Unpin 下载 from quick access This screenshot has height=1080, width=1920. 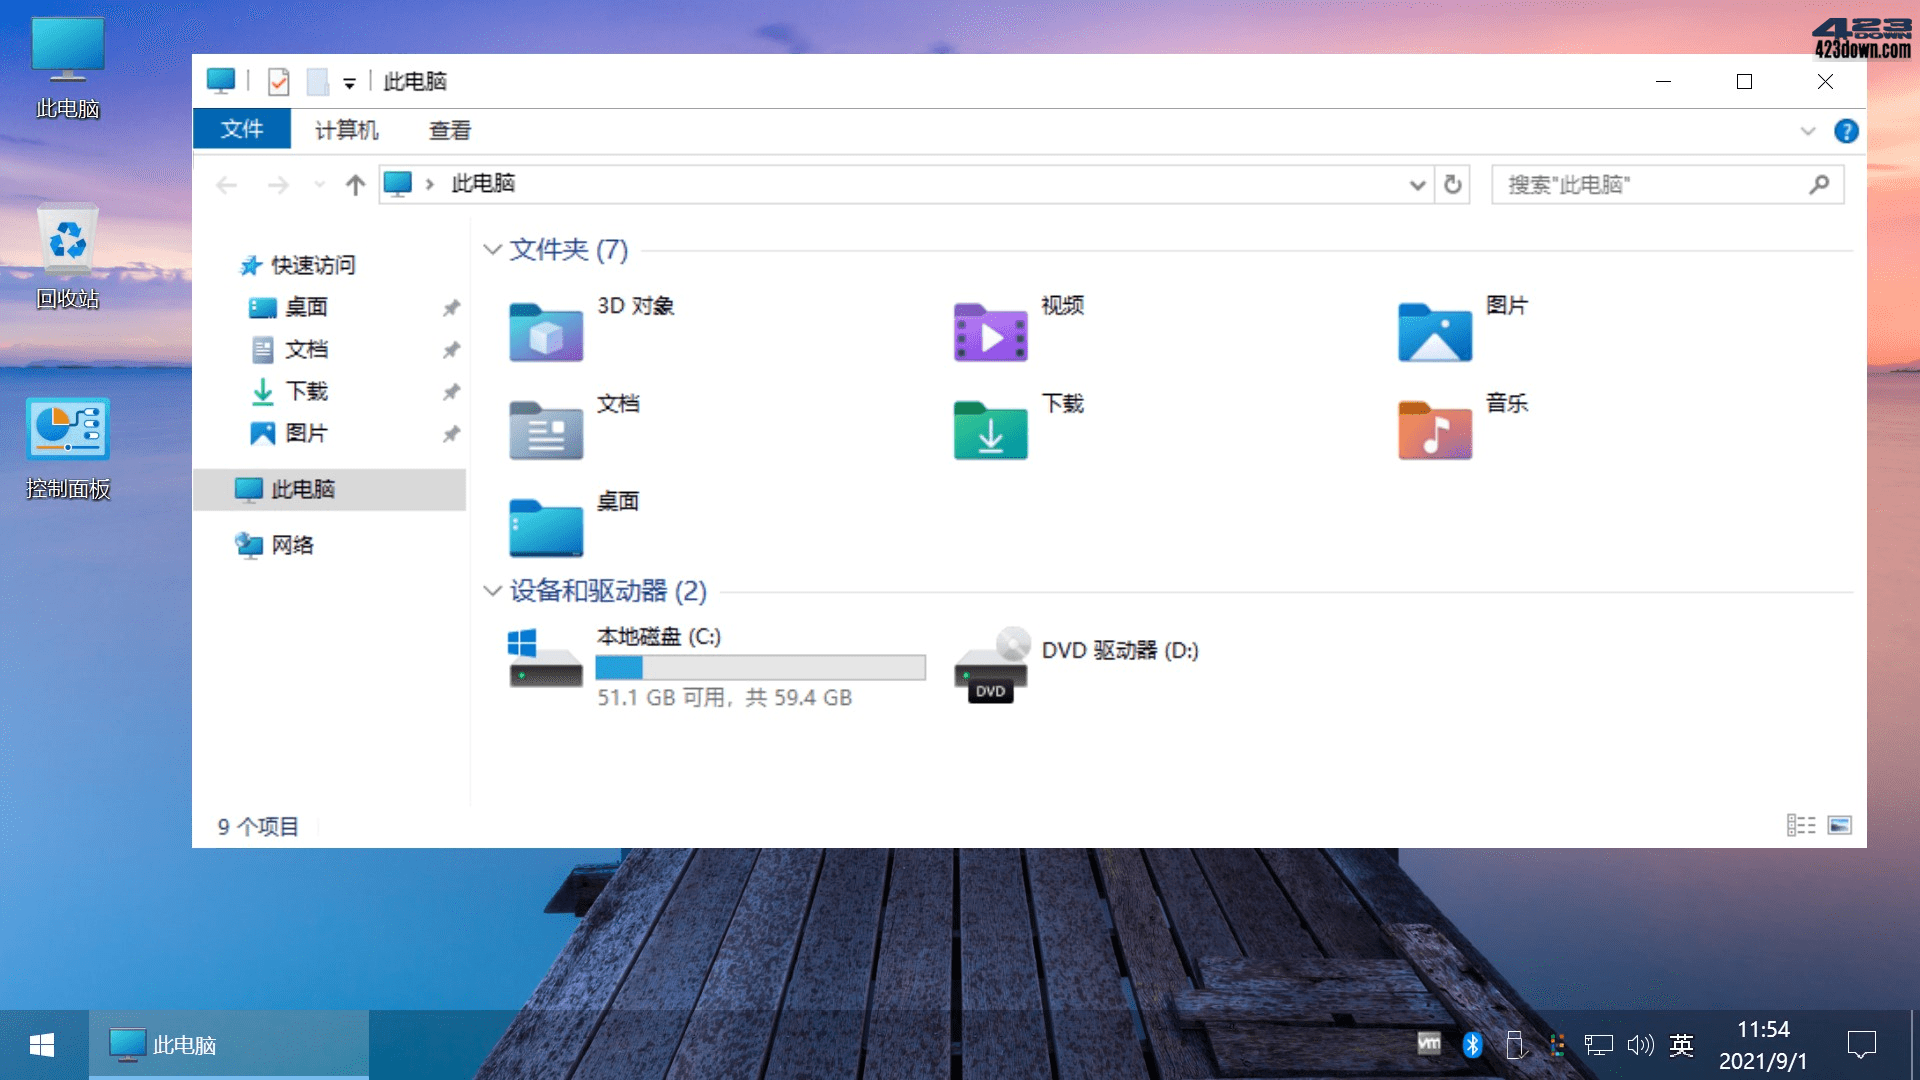(451, 391)
